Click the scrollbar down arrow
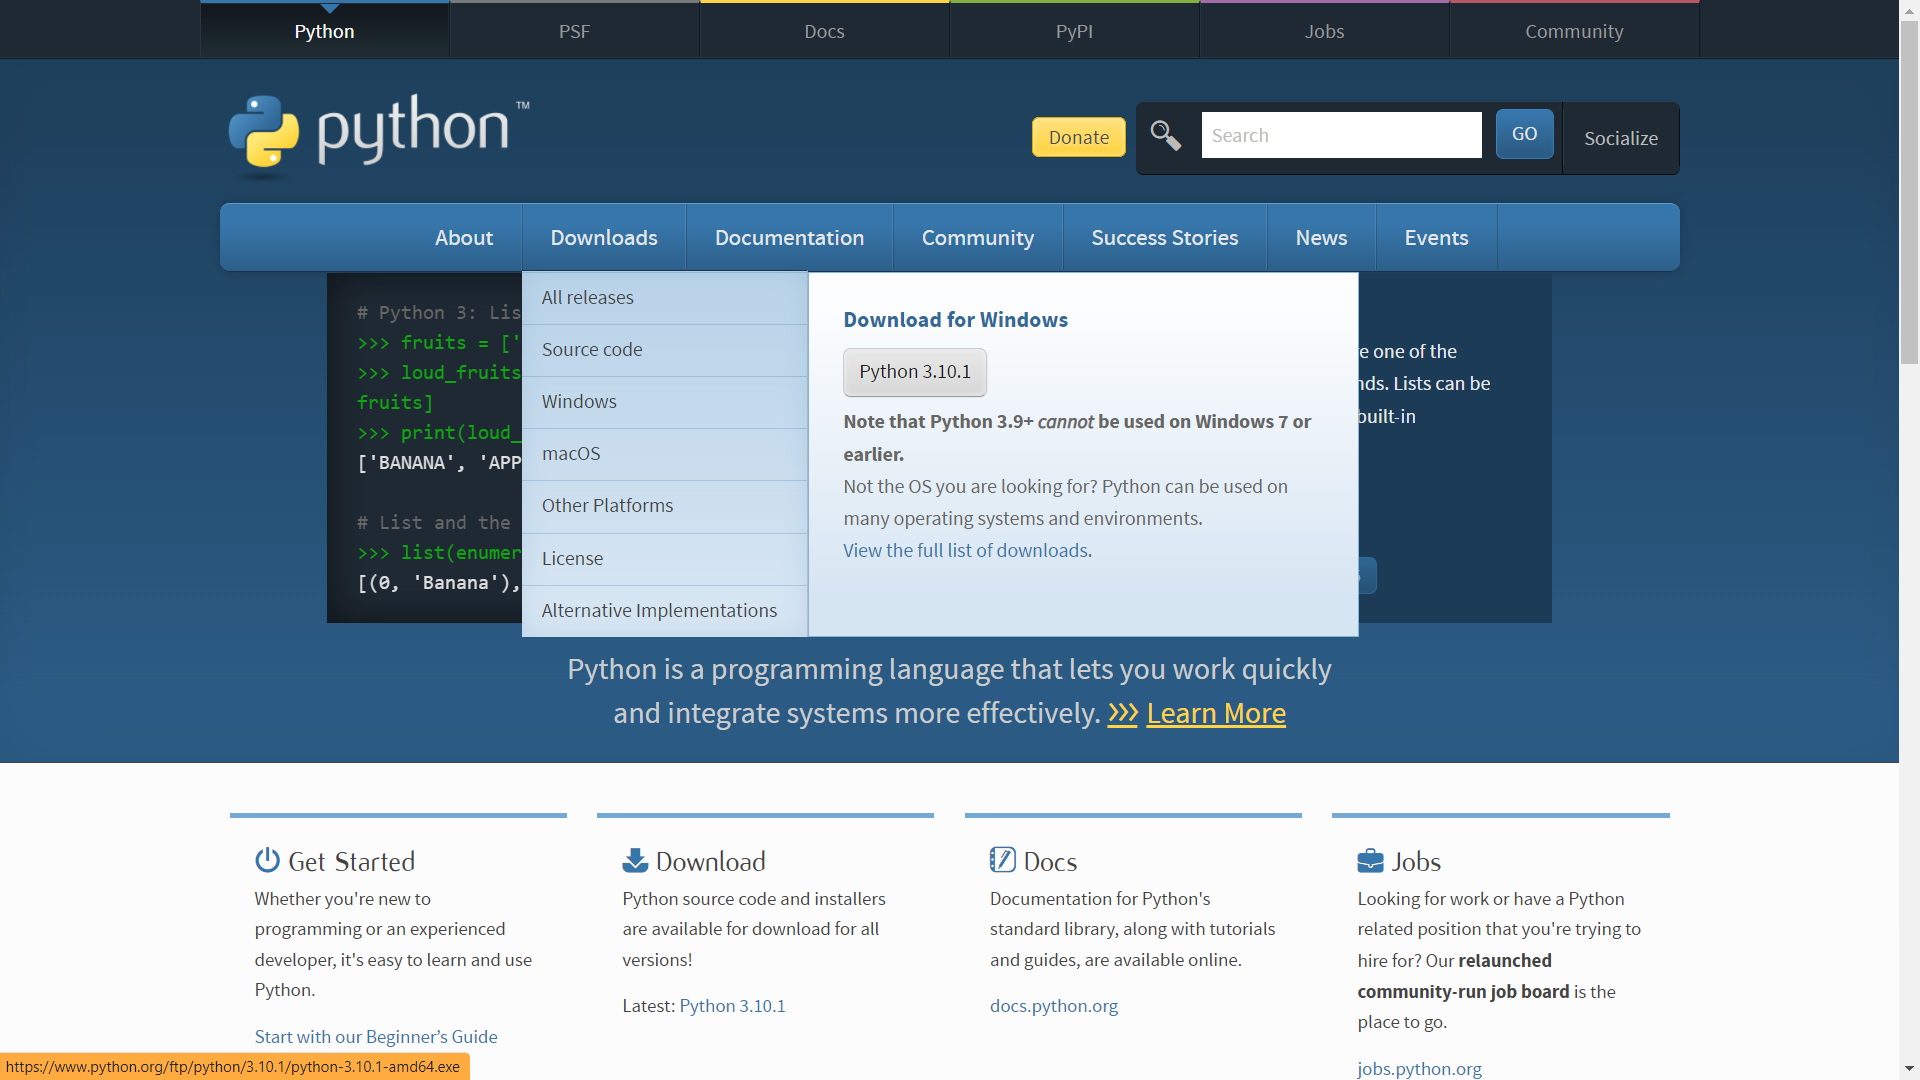The width and height of the screenshot is (1920, 1080). click(x=1909, y=1069)
